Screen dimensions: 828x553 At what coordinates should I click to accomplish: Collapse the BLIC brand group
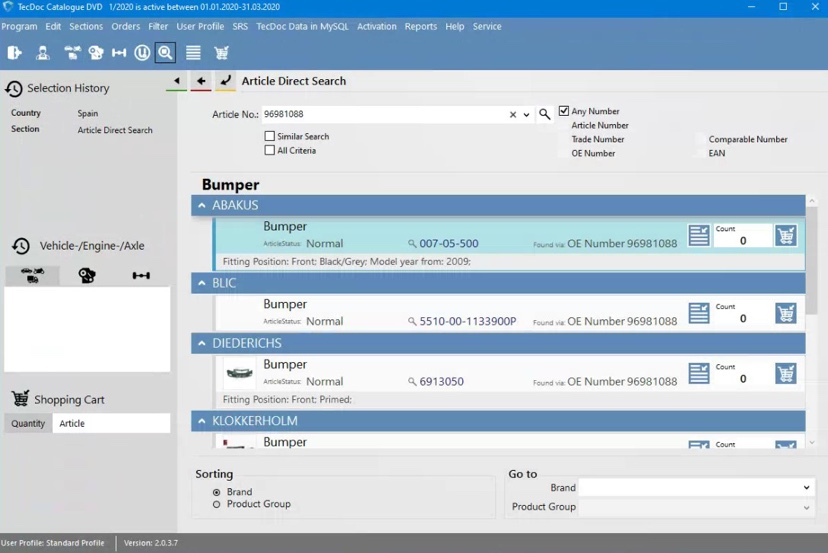pyautogui.click(x=202, y=283)
